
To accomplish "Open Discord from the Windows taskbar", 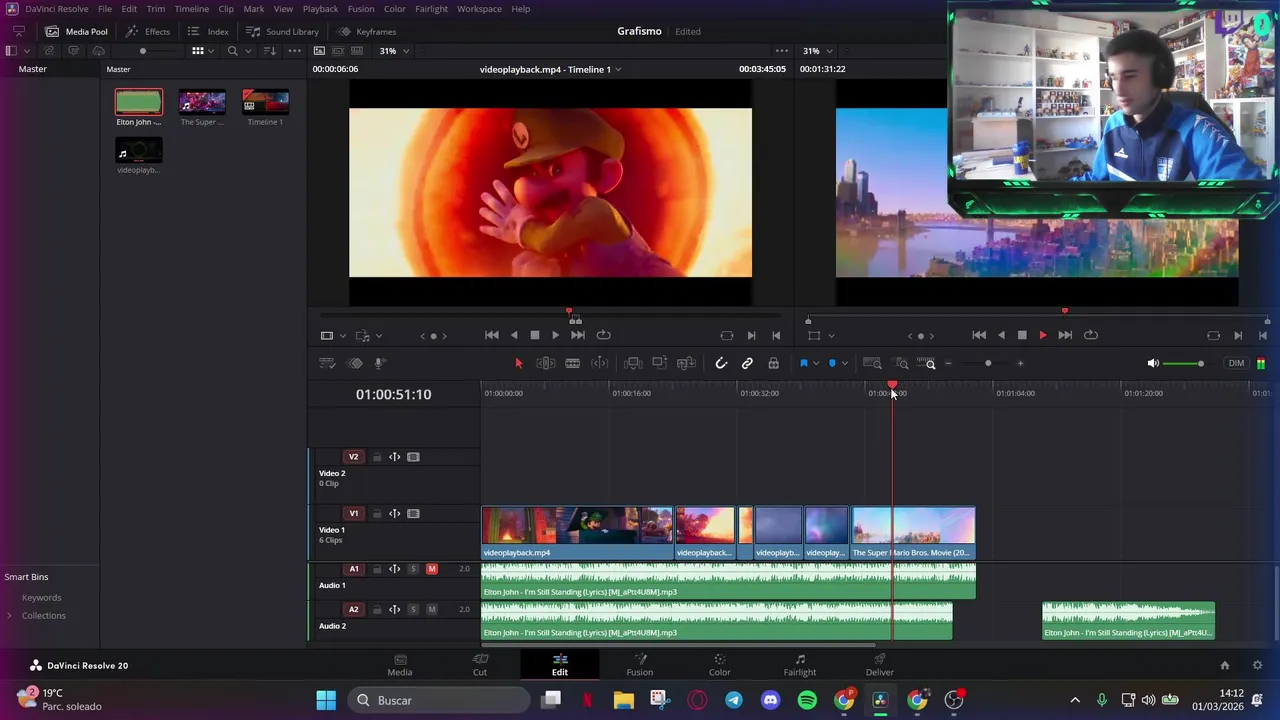I will pyautogui.click(x=770, y=700).
